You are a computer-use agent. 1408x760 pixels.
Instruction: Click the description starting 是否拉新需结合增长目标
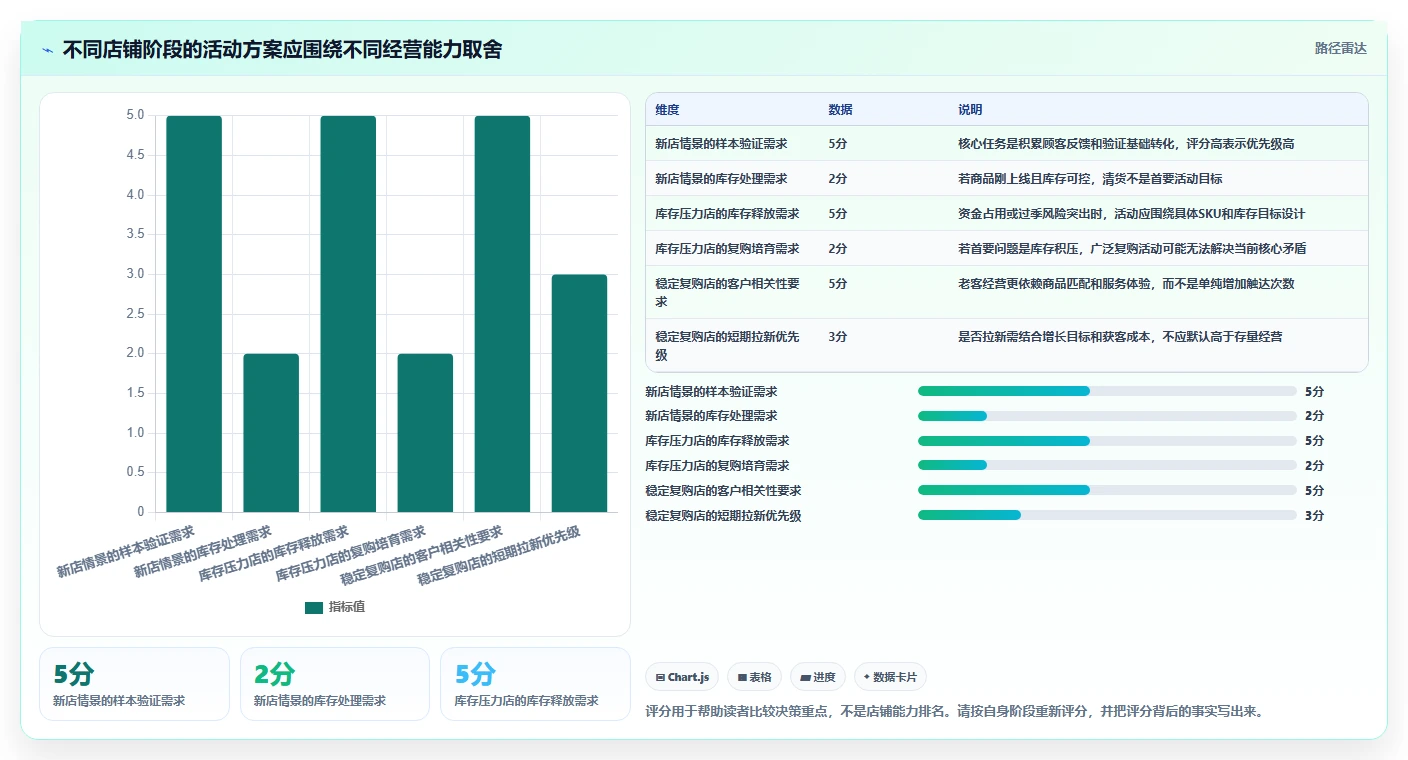(1120, 337)
